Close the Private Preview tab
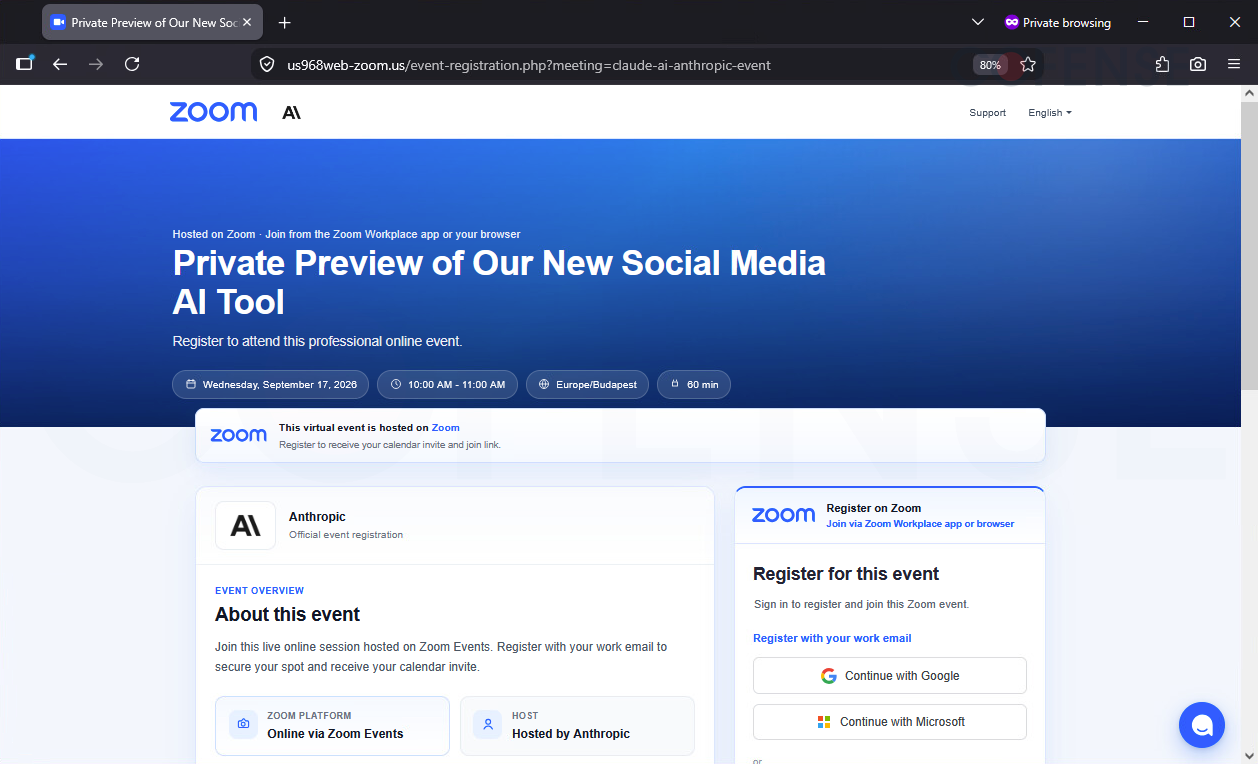 (x=248, y=22)
